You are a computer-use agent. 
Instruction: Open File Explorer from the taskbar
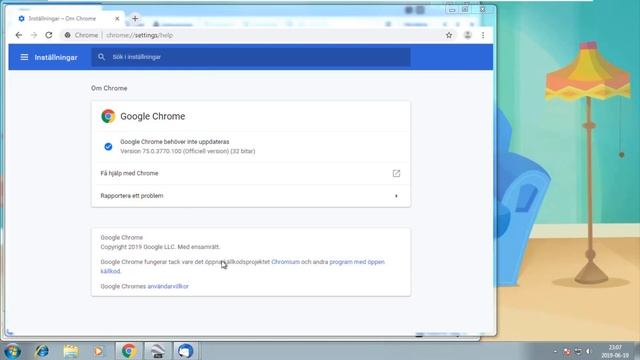tap(71, 351)
